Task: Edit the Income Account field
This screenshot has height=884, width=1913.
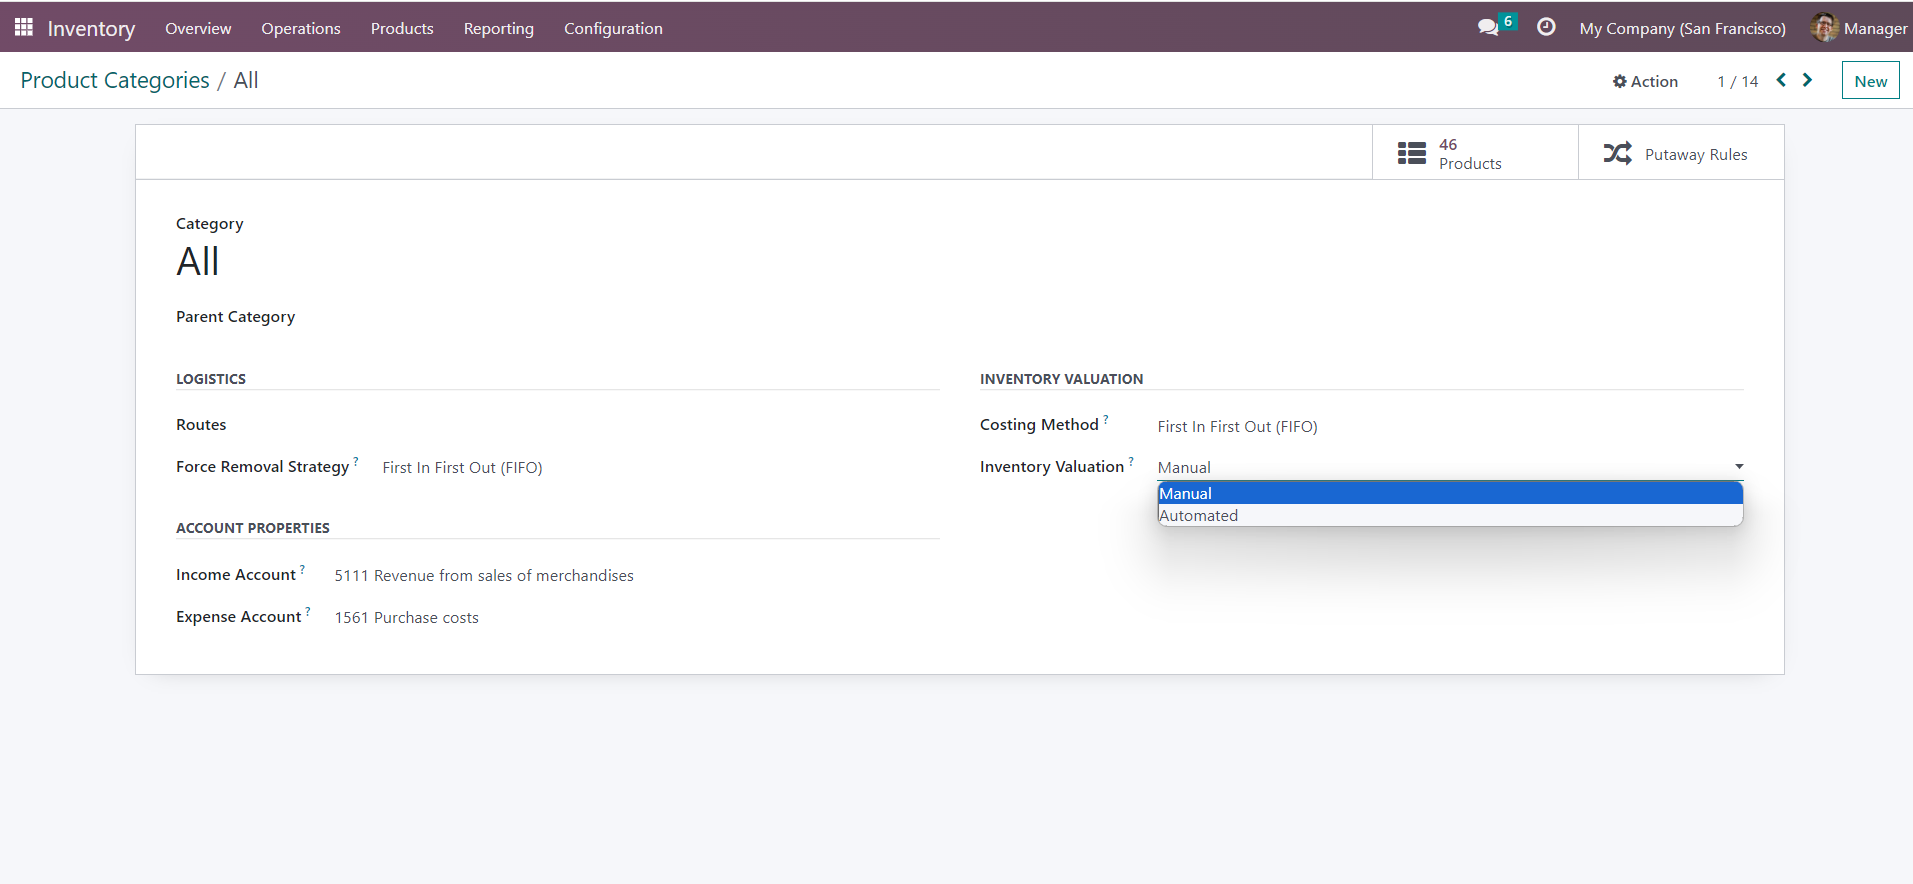Action: pyautogui.click(x=484, y=575)
